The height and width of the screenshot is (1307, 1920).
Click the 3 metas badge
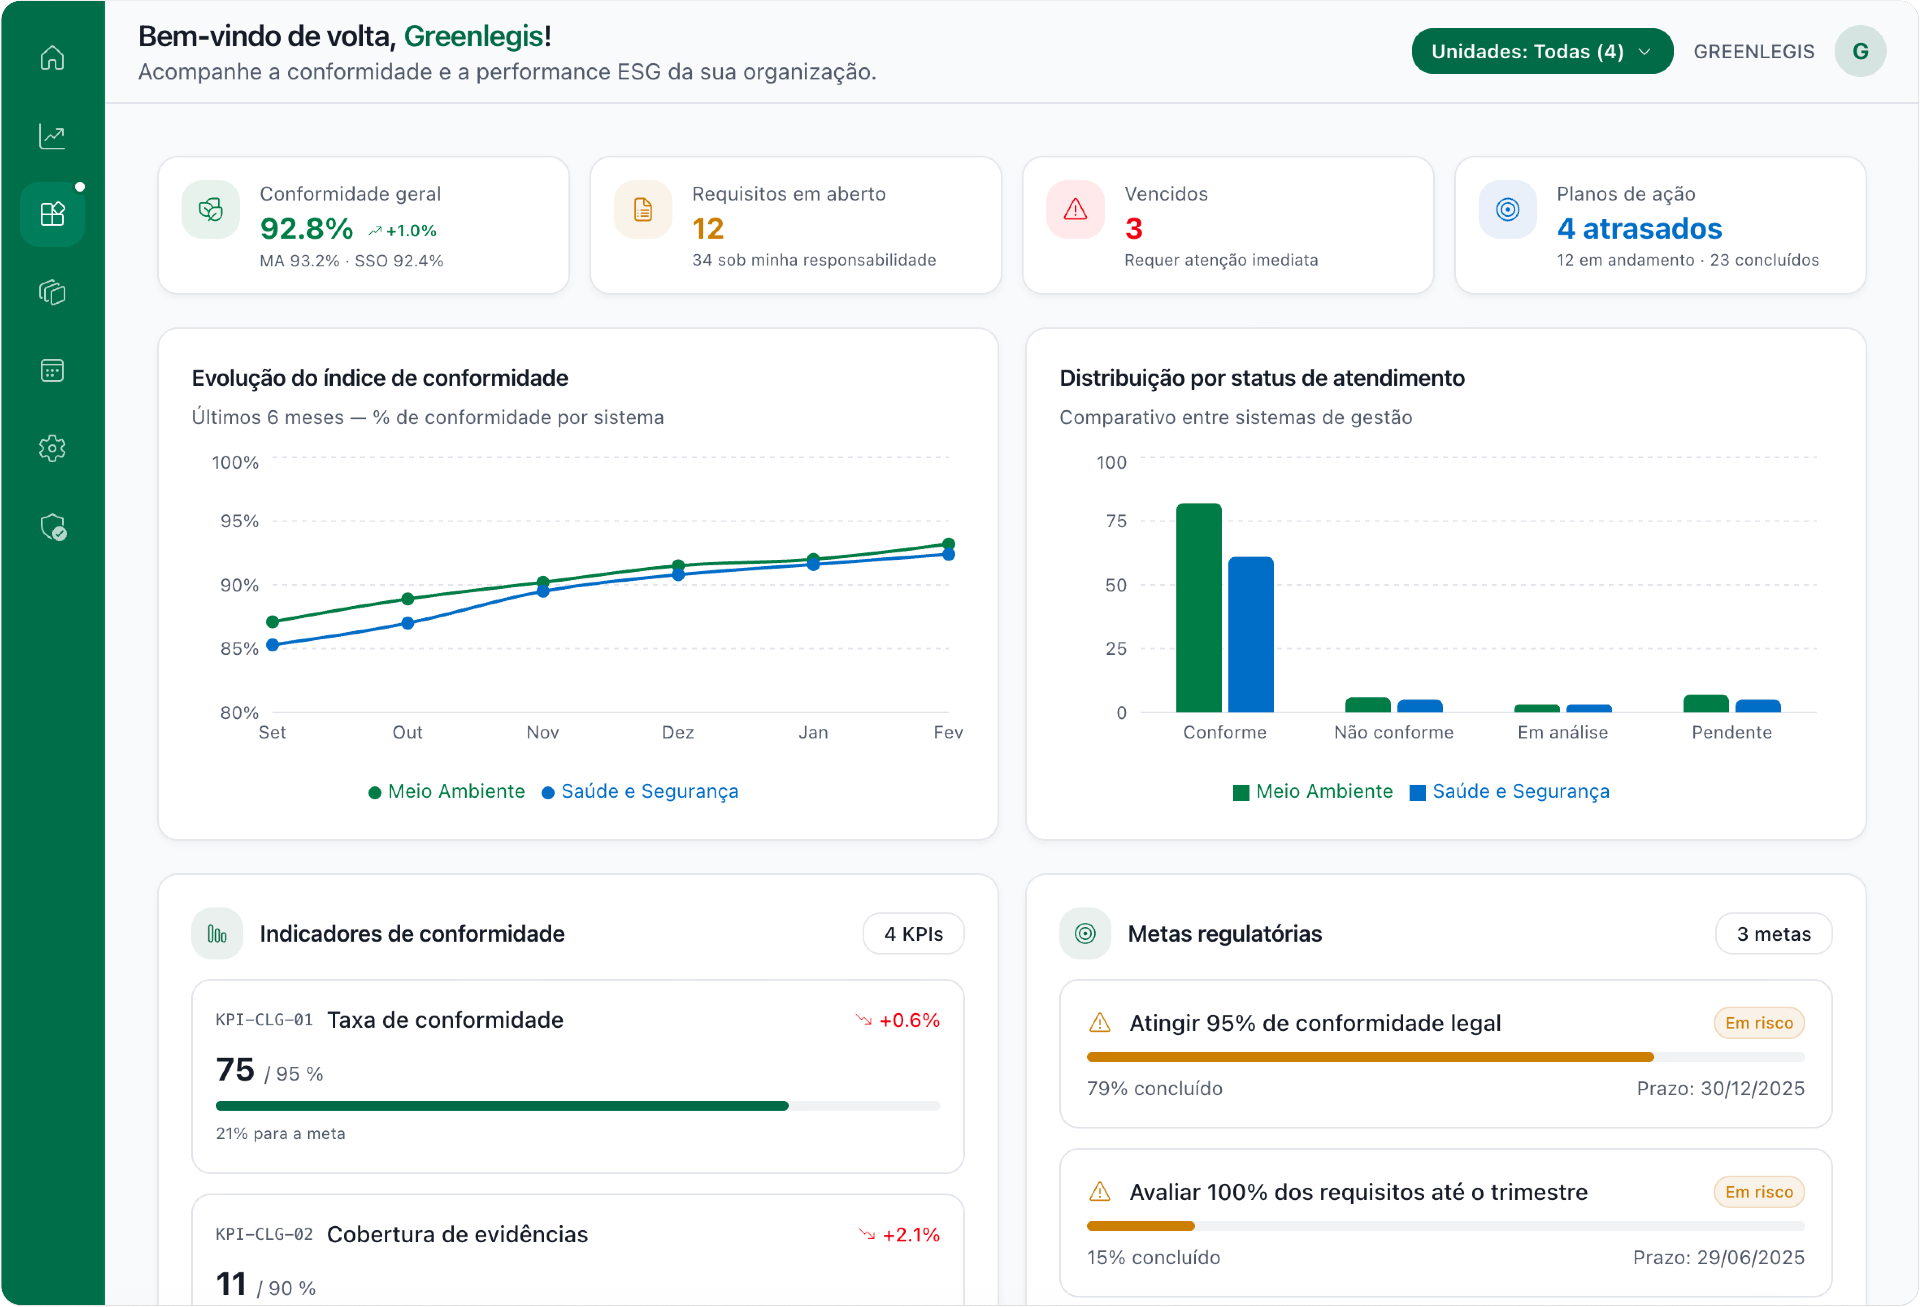pos(1773,933)
